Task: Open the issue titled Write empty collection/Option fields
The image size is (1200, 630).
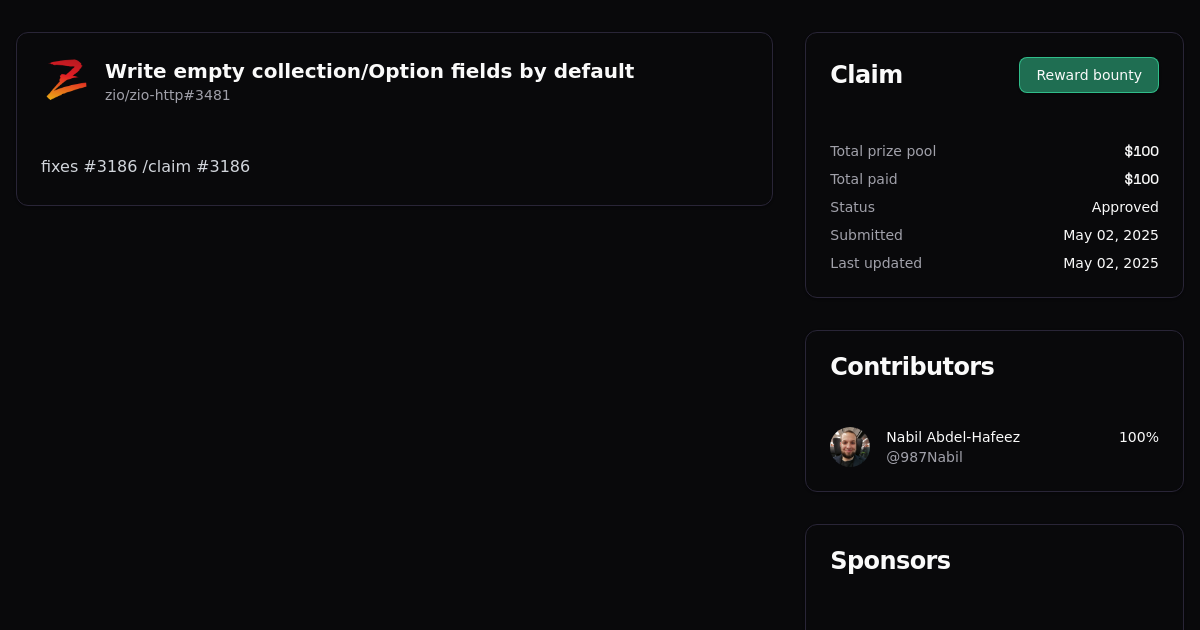Action: [x=369, y=71]
